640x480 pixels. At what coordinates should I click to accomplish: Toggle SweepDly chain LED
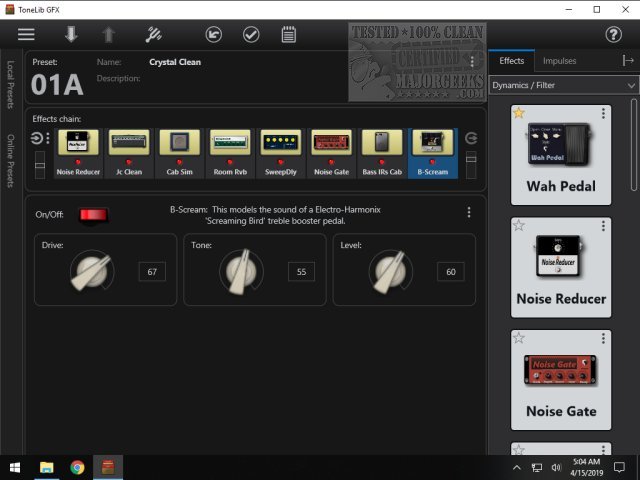click(280, 162)
